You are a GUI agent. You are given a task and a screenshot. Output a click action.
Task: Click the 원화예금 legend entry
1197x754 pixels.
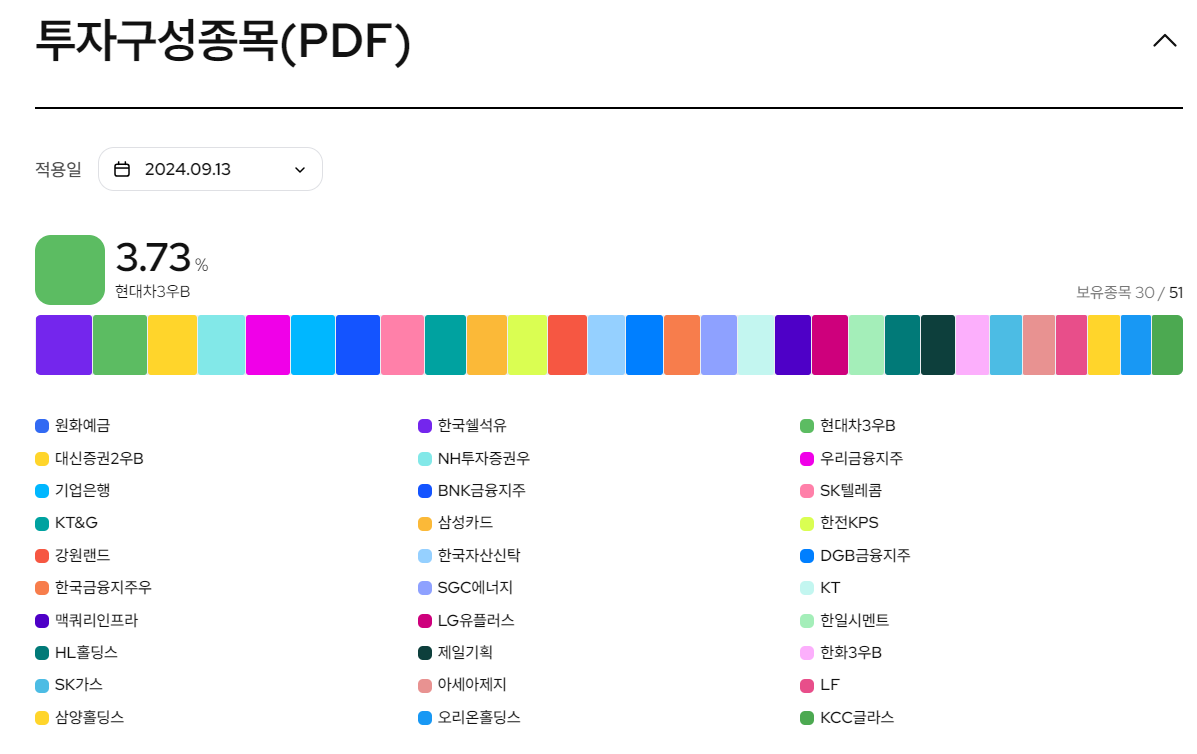click(73, 426)
